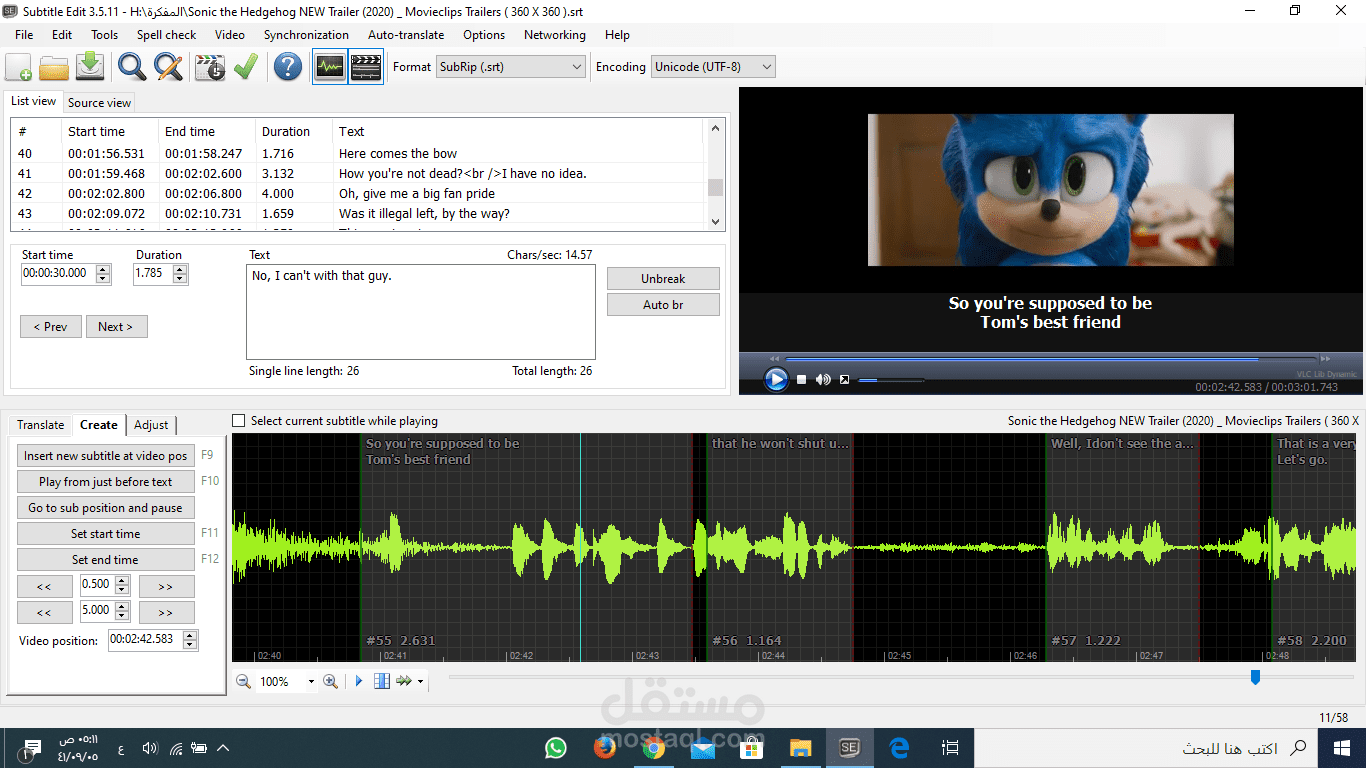Select waveform subtitle block #56
Image resolution: width=1366 pixels, height=768 pixels.
click(x=779, y=547)
